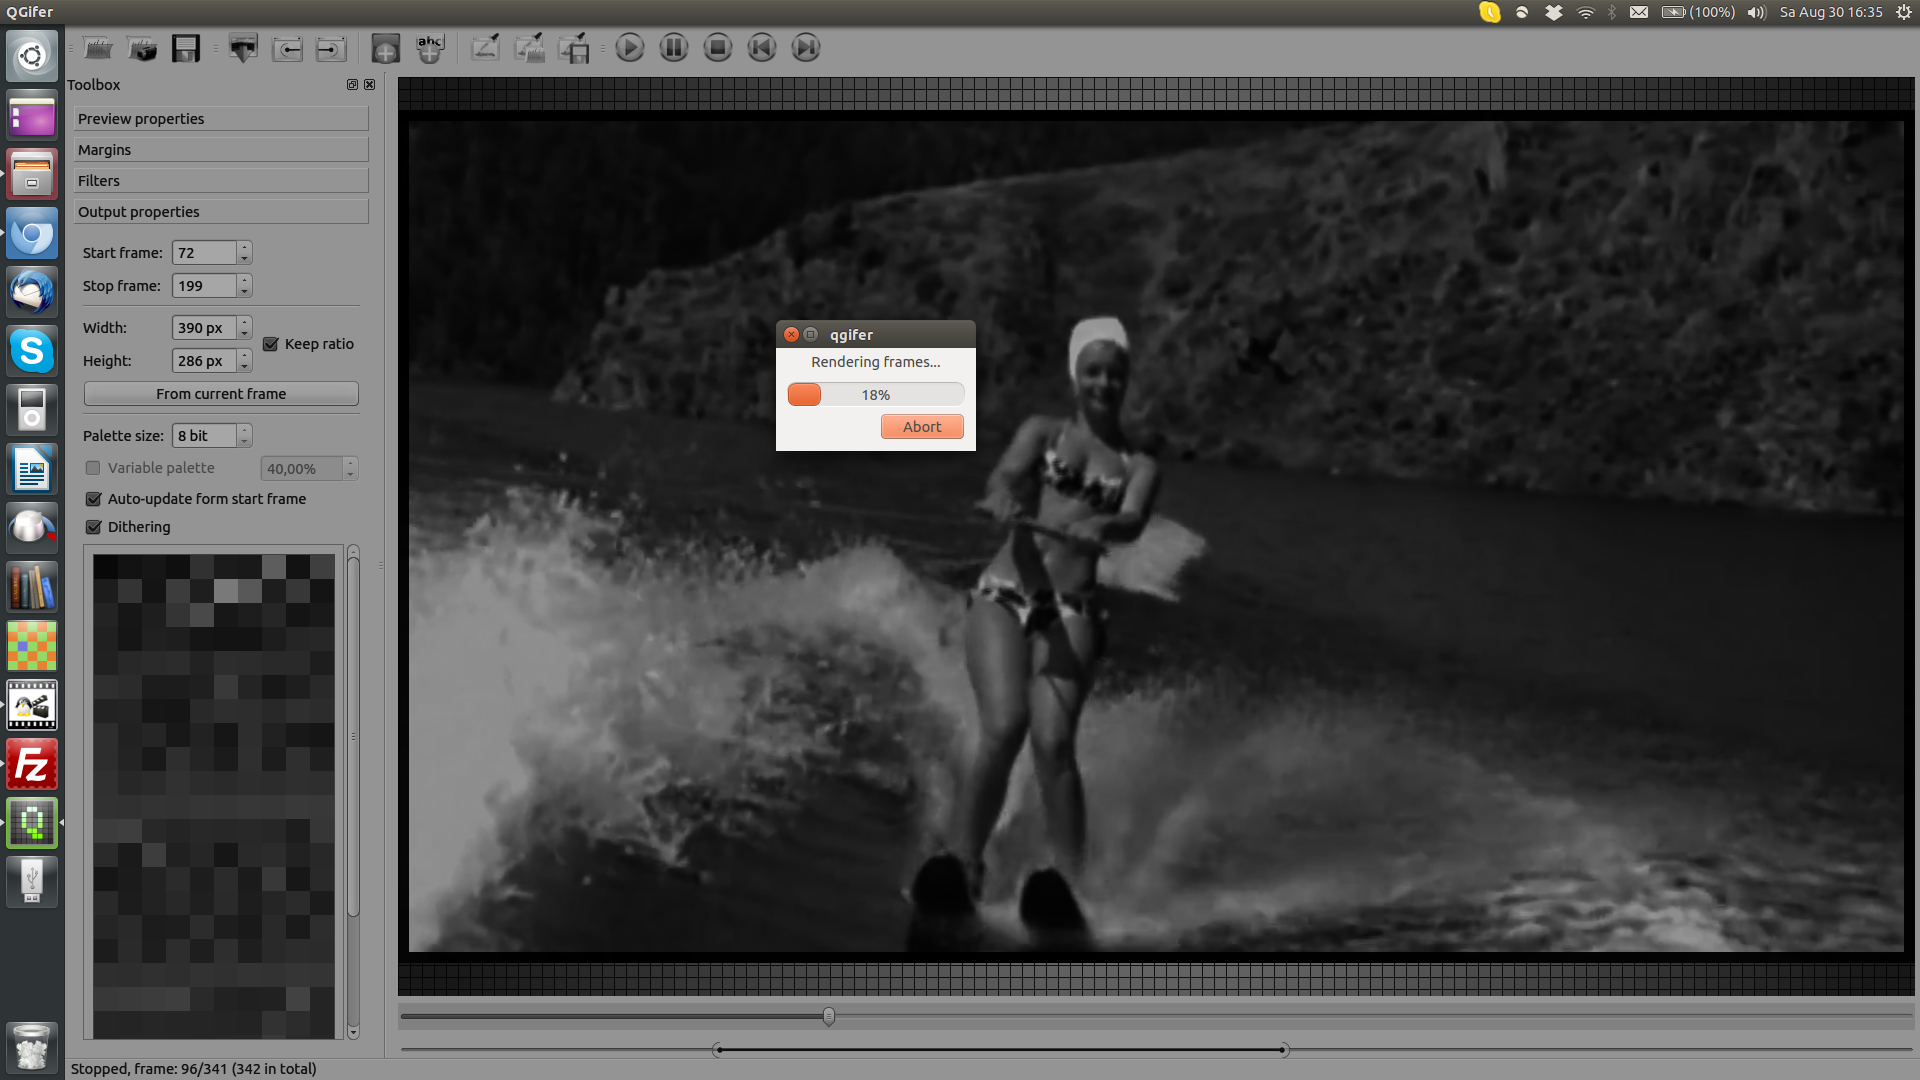Expand the Filters section

pyautogui.click(x=221, y=181)
